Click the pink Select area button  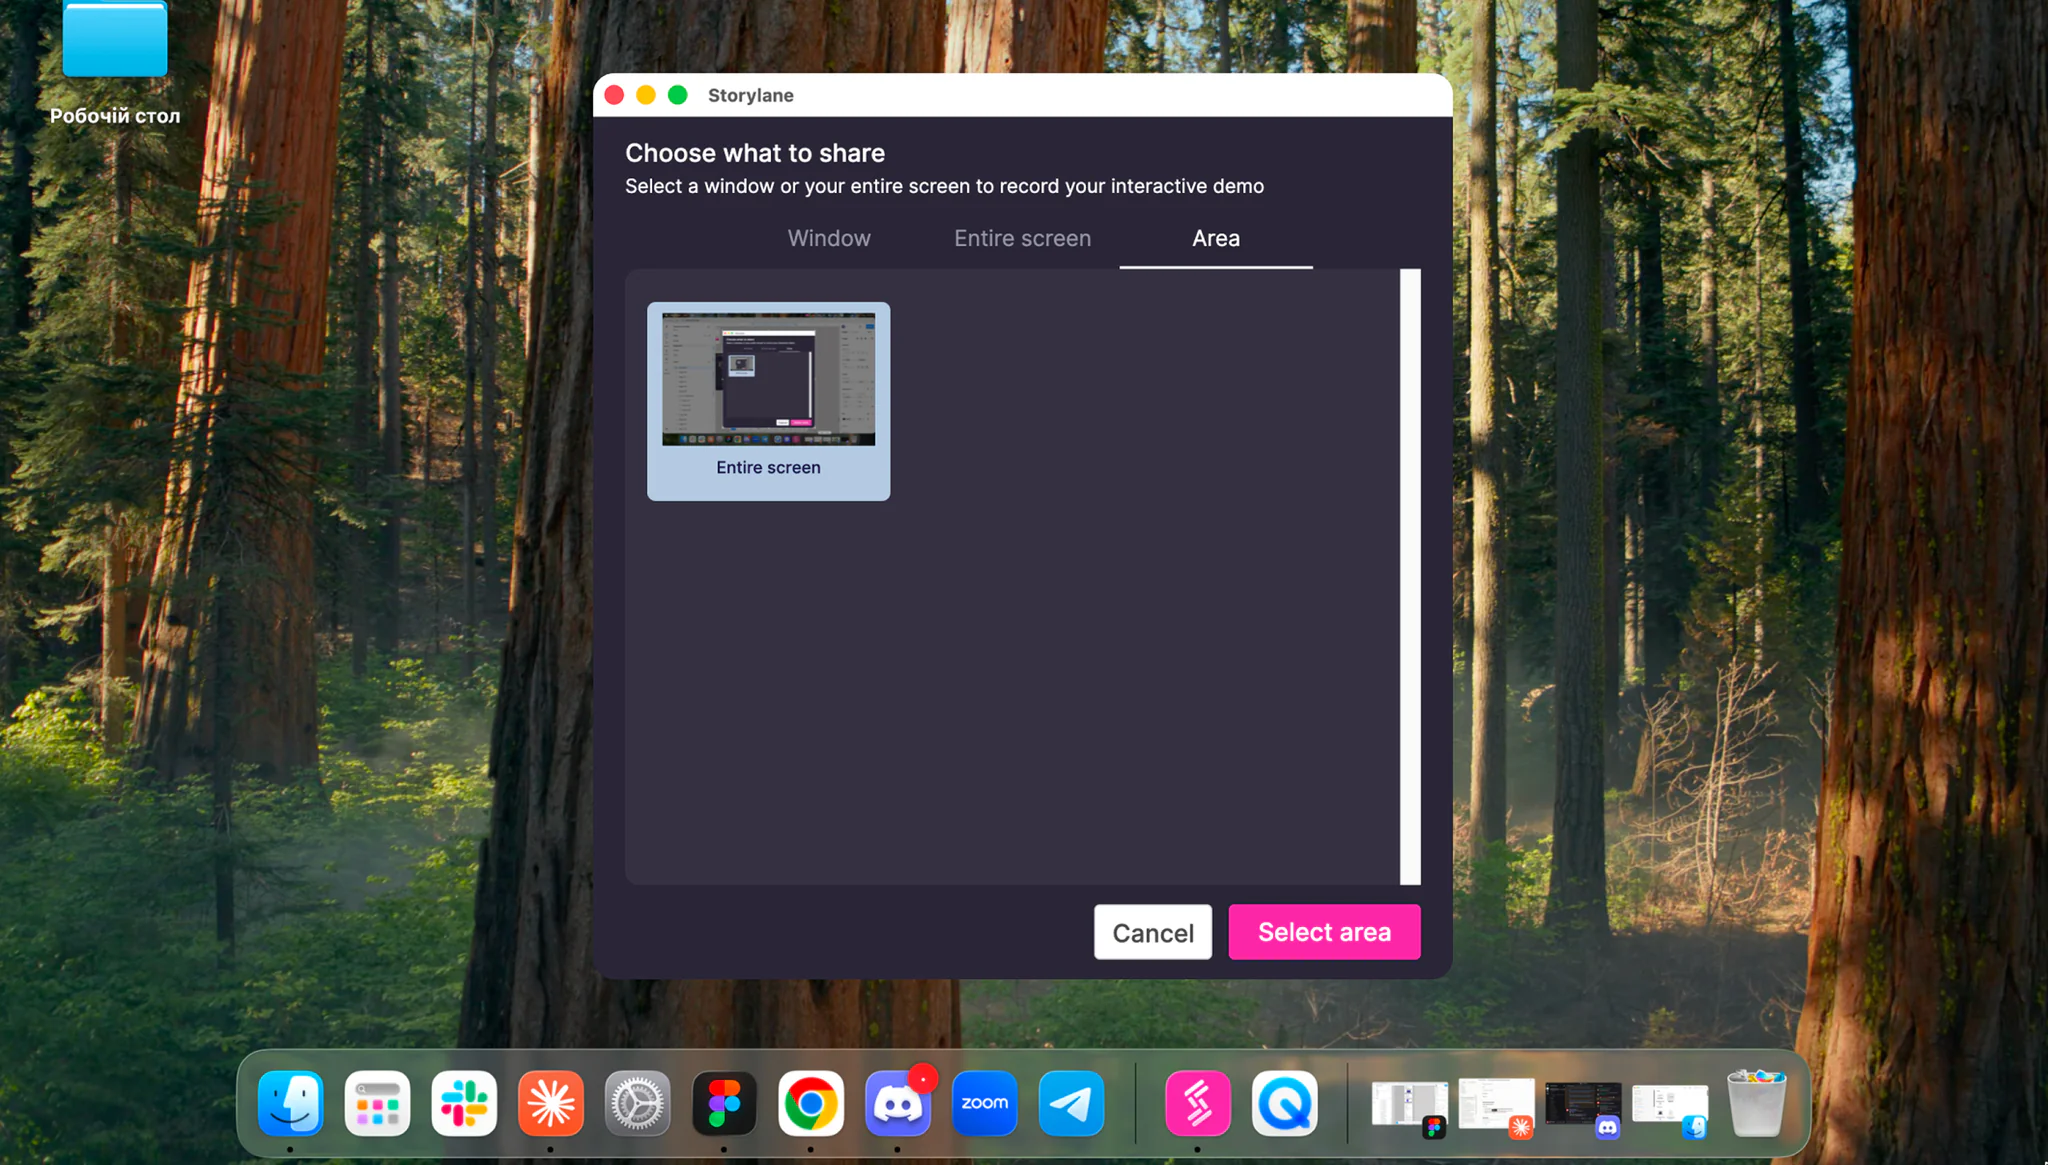pos(1324,932)
